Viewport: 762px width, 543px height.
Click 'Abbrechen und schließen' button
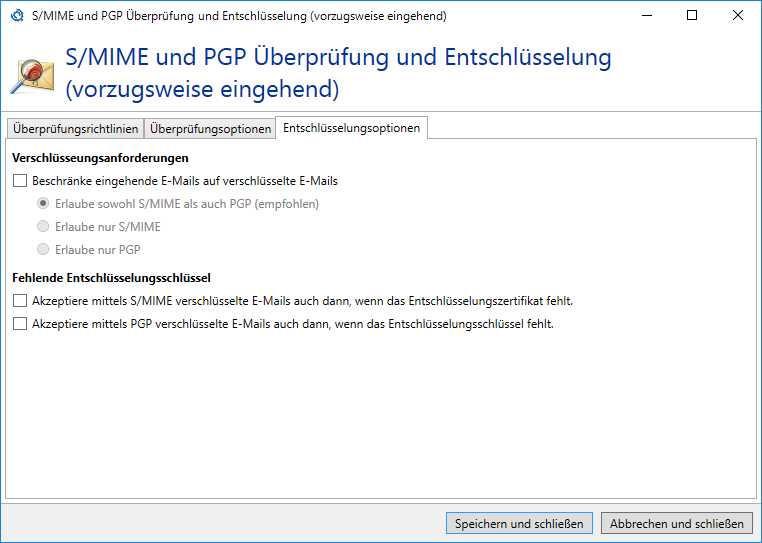[x=676, y=524]
